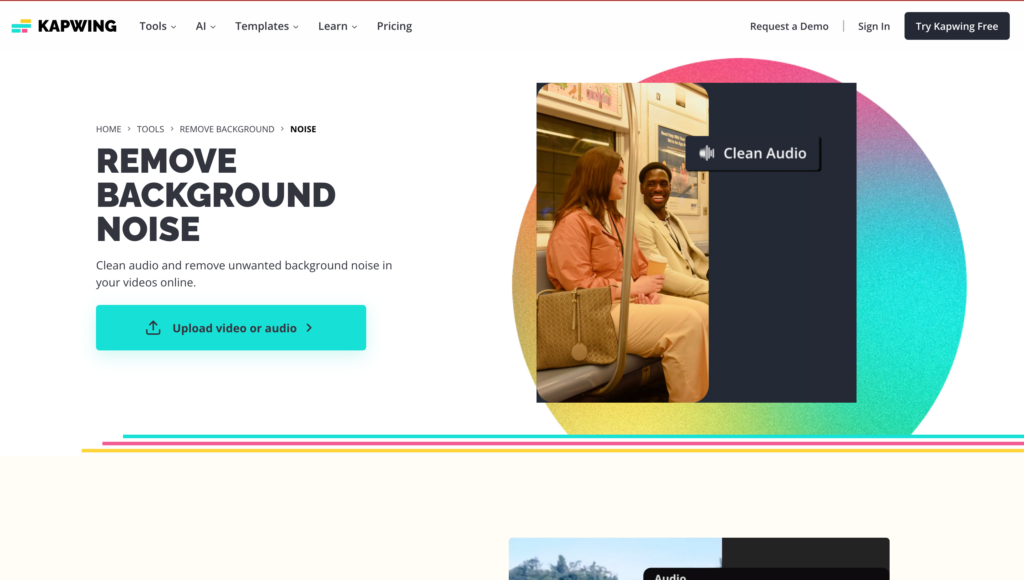The image size is (1024, 580).
Task: Expand the AI menu
Action: click(205, 26)
